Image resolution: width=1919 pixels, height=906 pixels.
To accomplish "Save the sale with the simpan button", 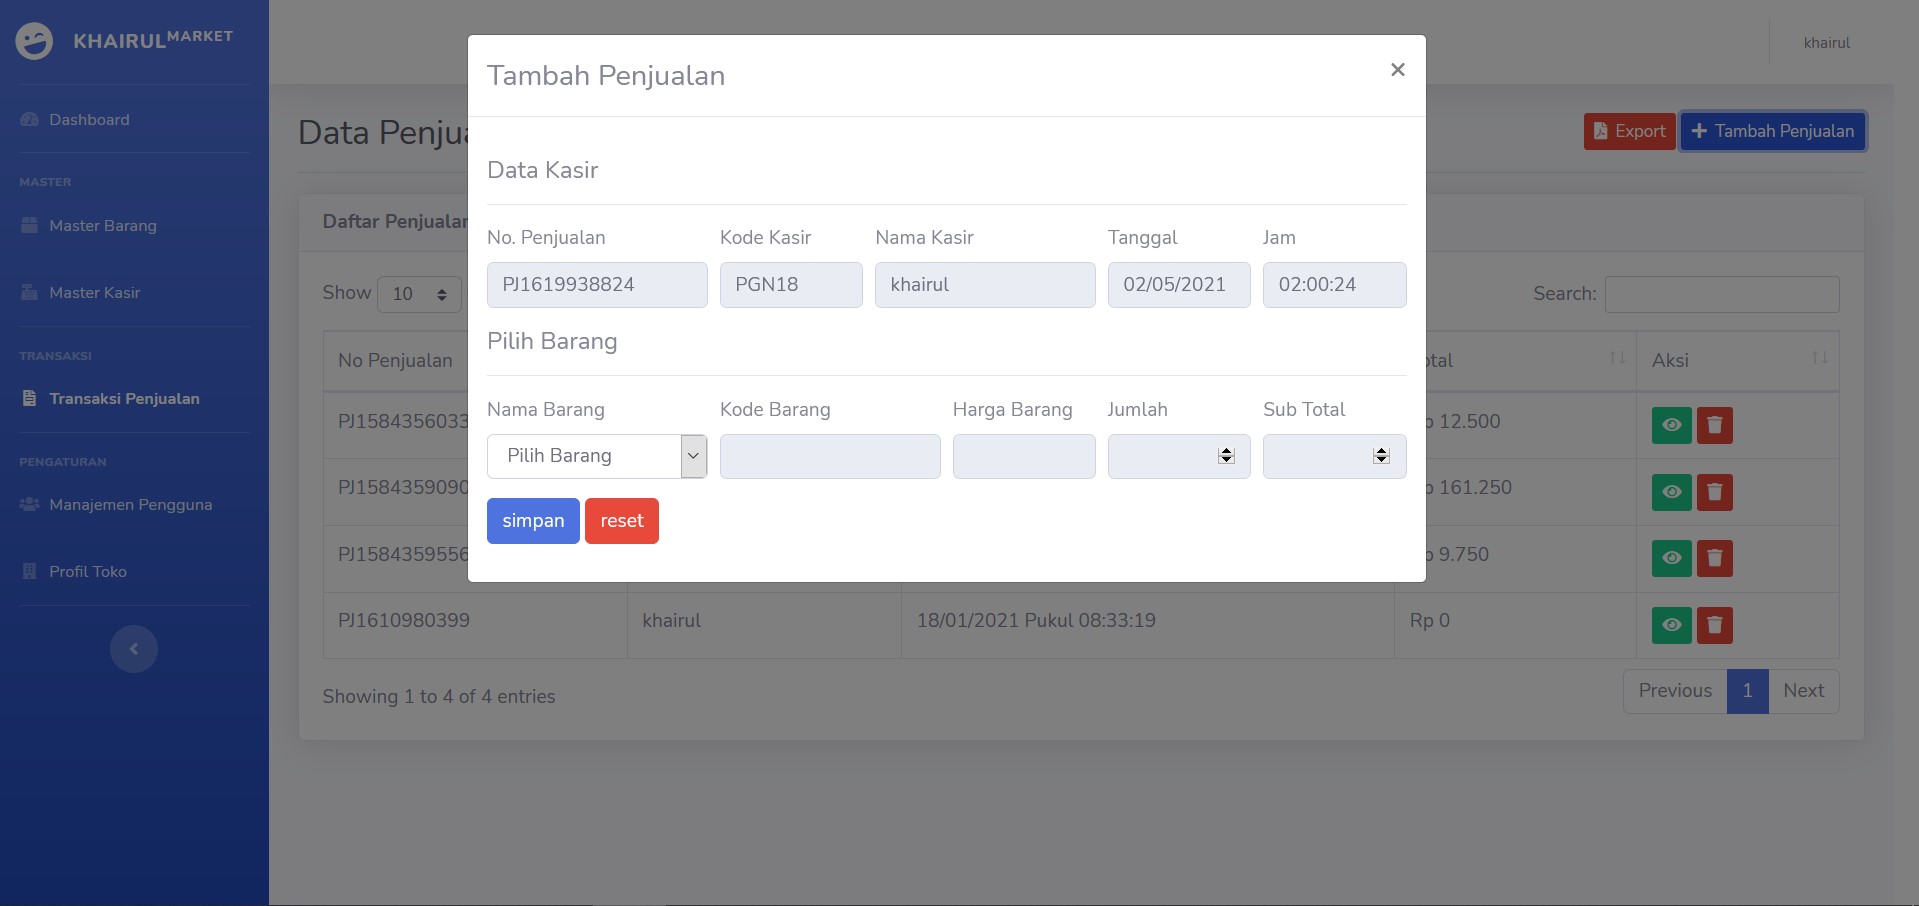I will (532, 520).
